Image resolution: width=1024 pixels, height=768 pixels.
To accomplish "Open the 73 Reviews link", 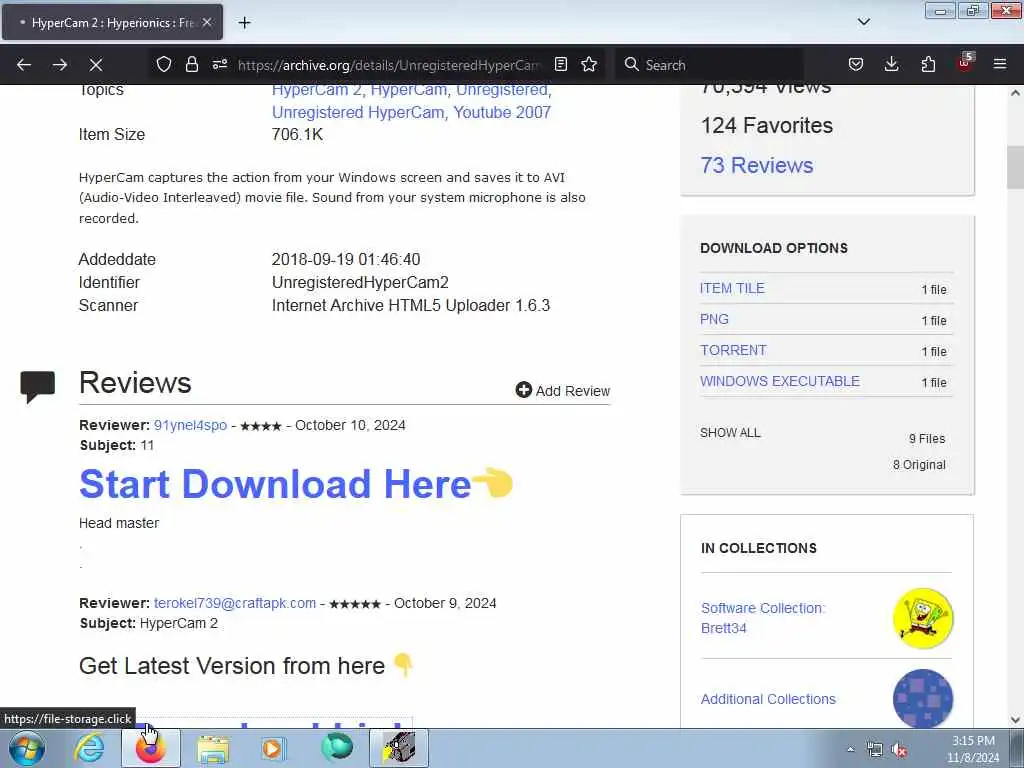I will click(757, 165).
